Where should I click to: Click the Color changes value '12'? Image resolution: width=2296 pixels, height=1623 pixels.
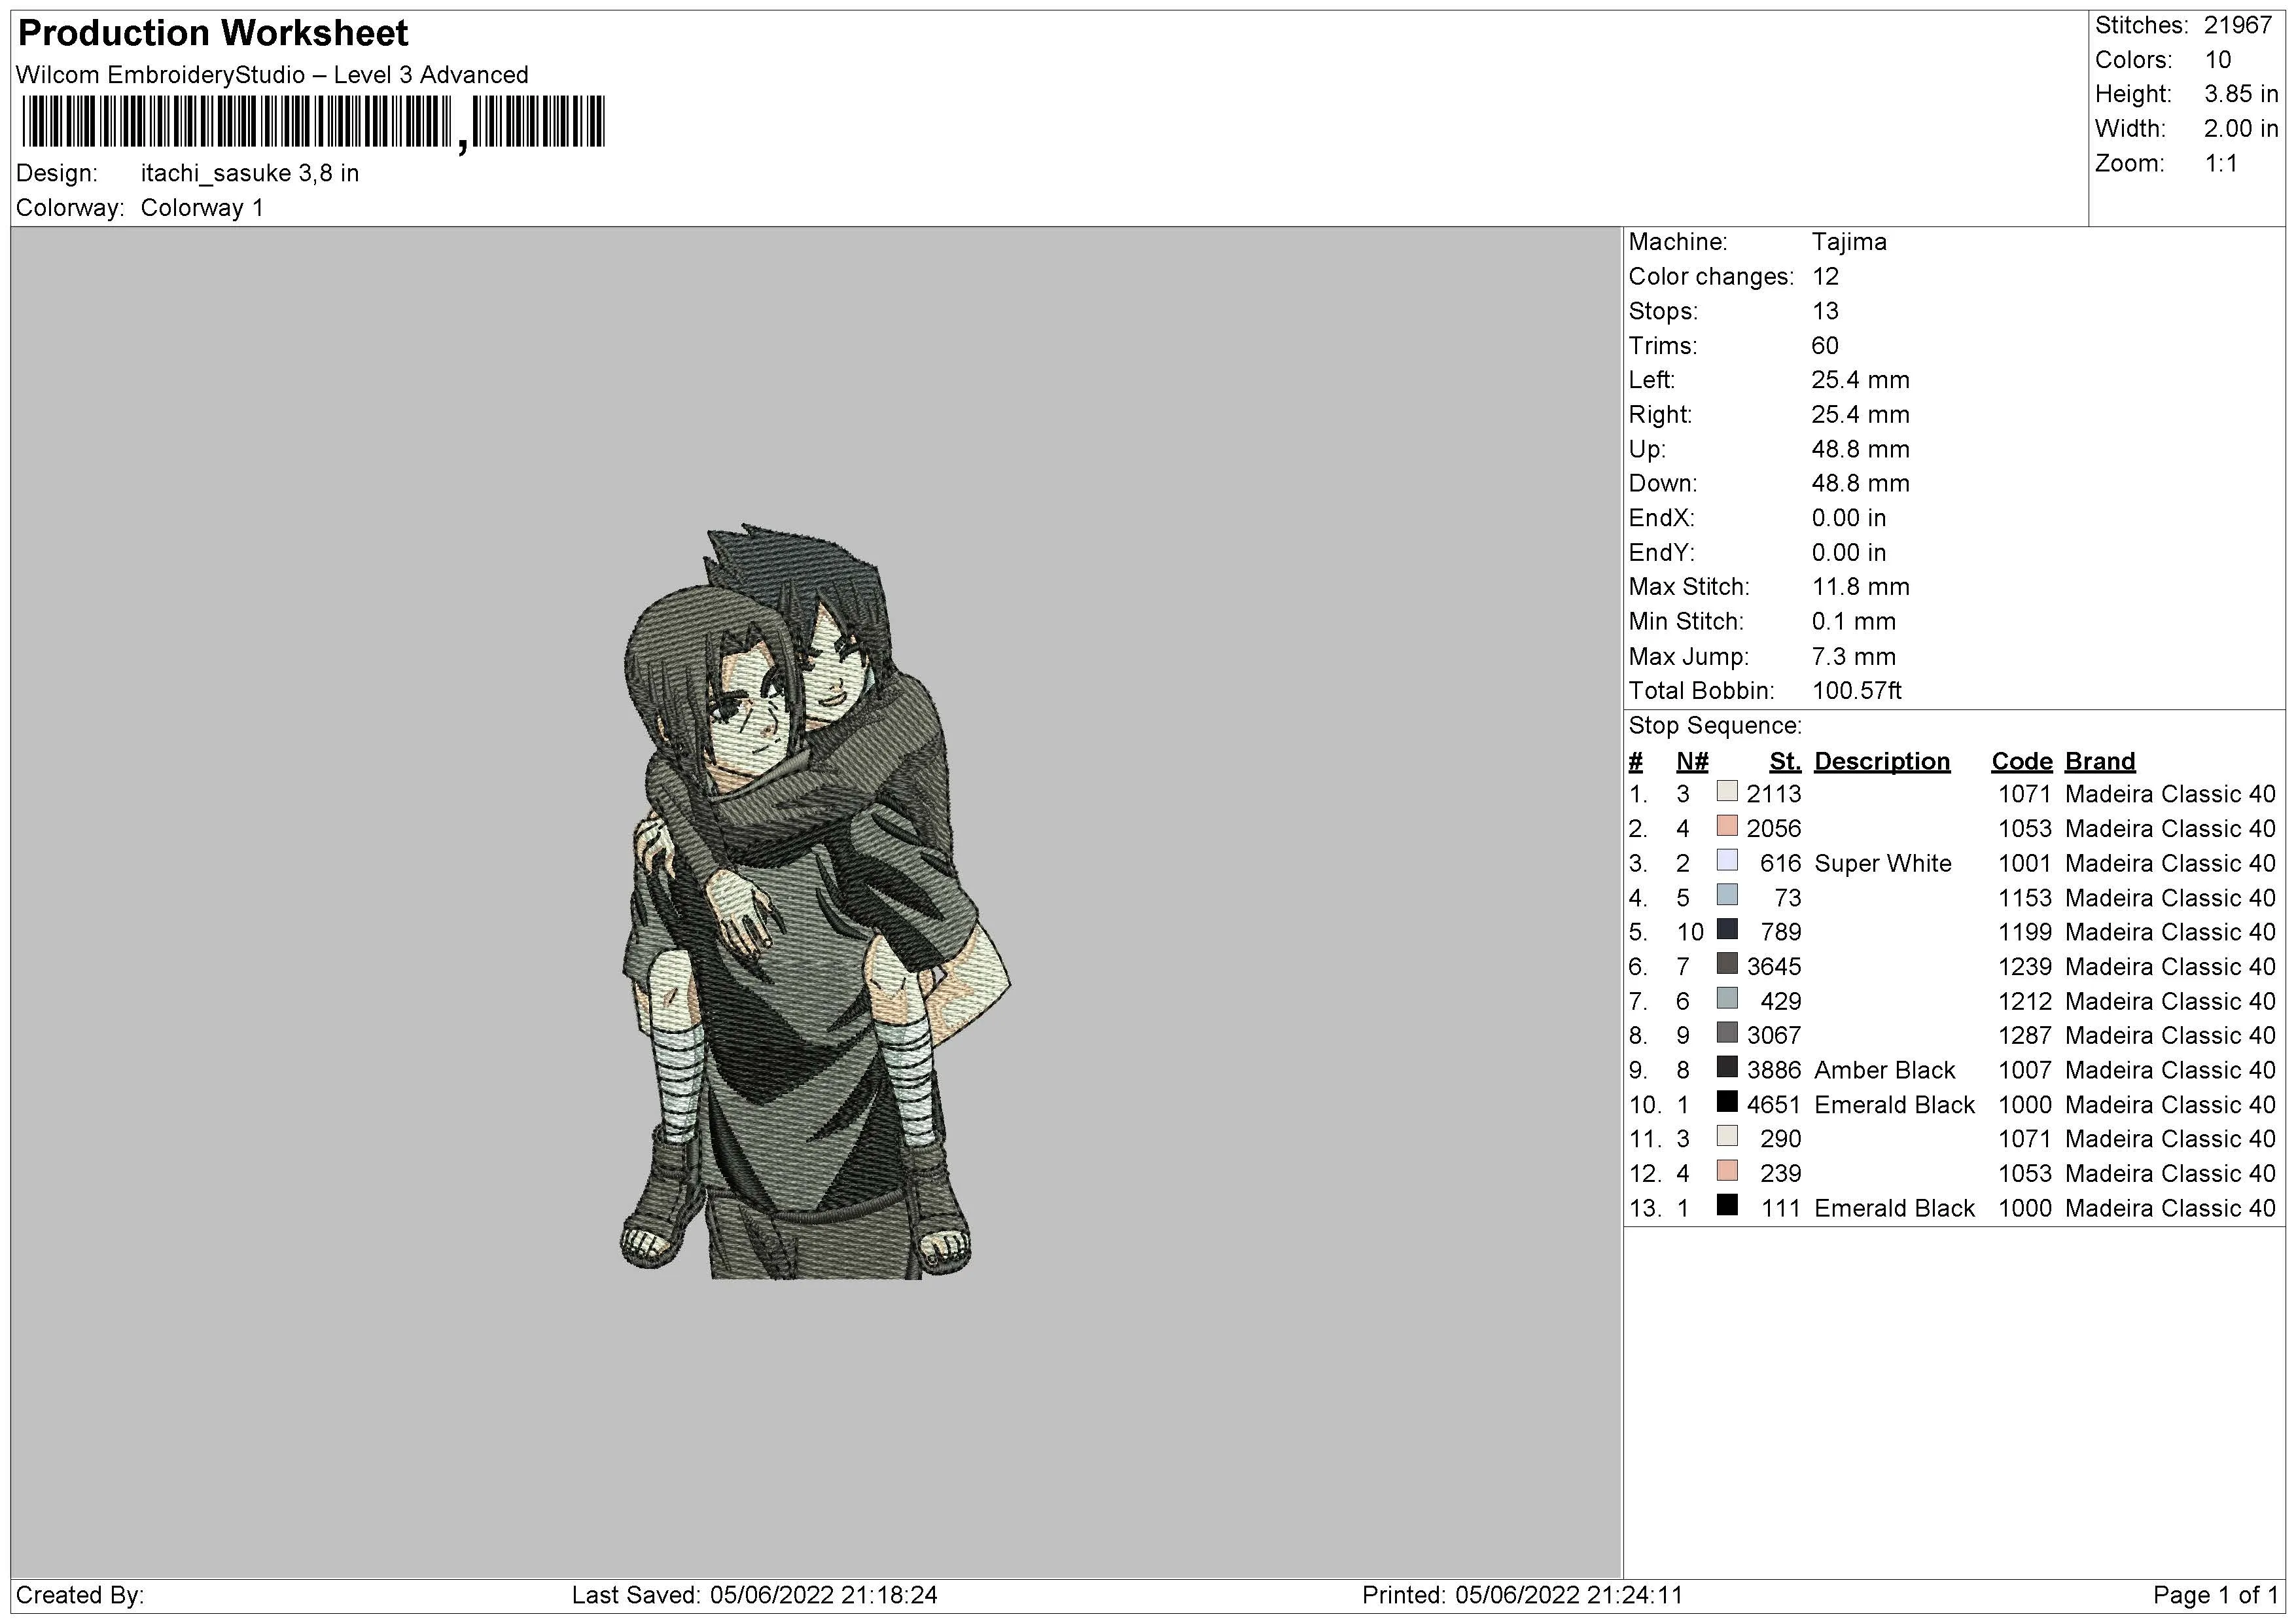(1825, 277)
